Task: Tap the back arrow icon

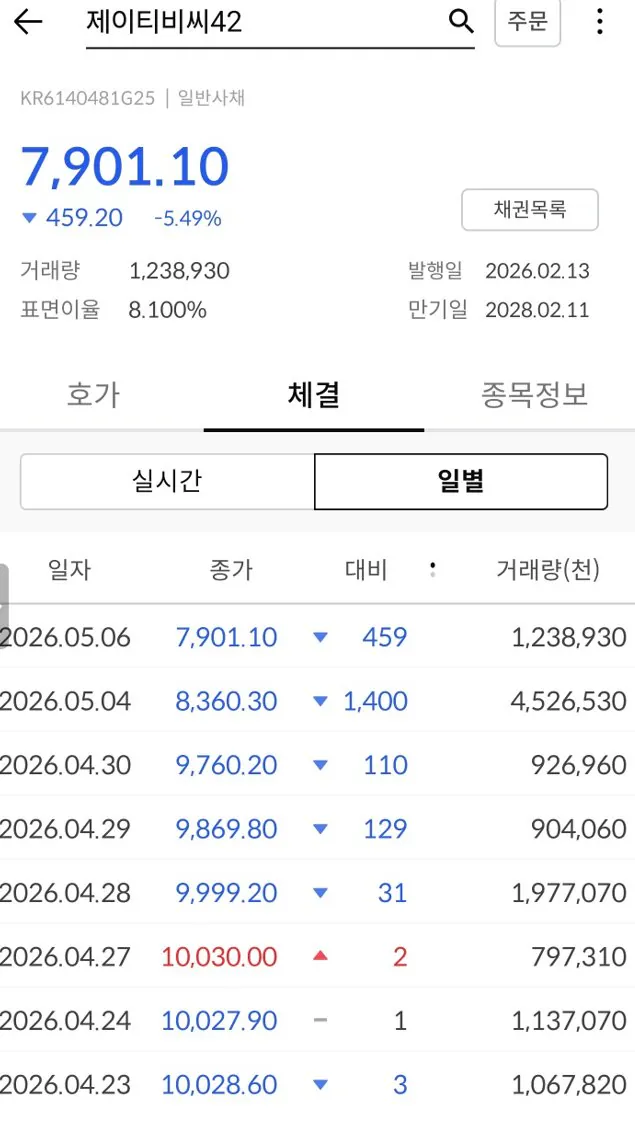Action: pyautogui.click(x=28, y=22)
